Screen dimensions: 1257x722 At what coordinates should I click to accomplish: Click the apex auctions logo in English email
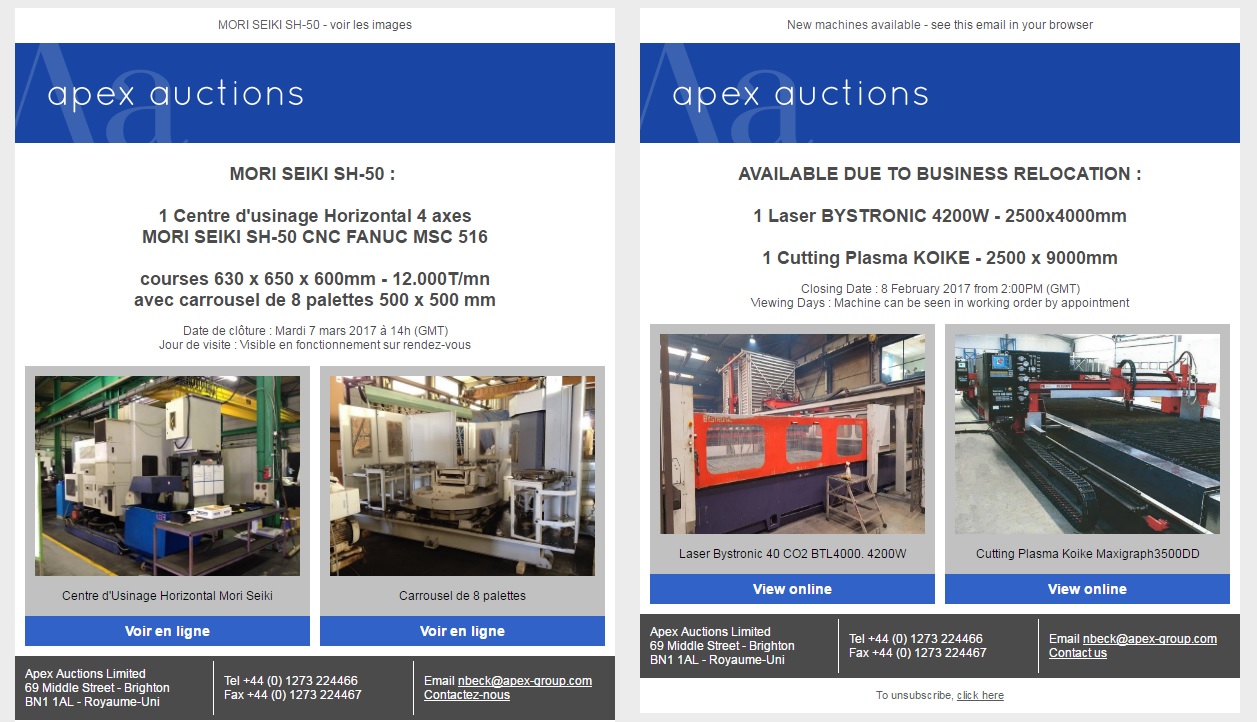[x=801, y=95]
